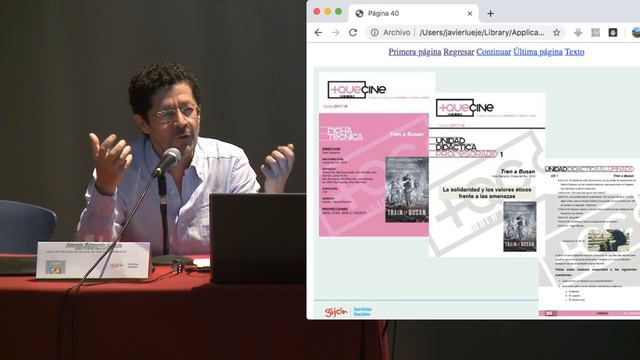640x360 pixels.
Task: Open site info icon beside Archivo
Action: pos(374,33)
